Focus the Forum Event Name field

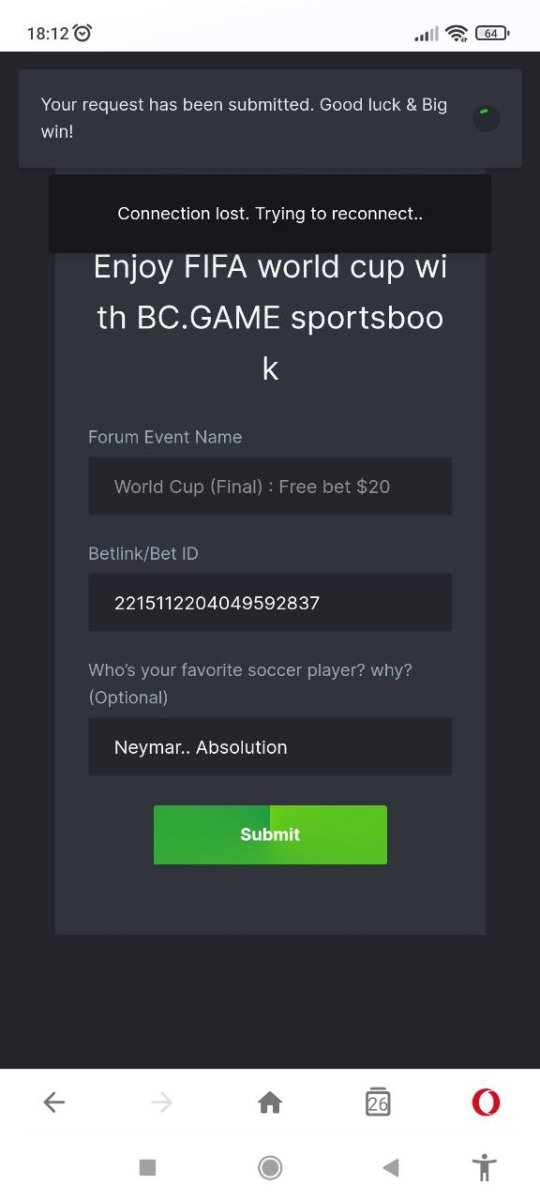(270, 486)
